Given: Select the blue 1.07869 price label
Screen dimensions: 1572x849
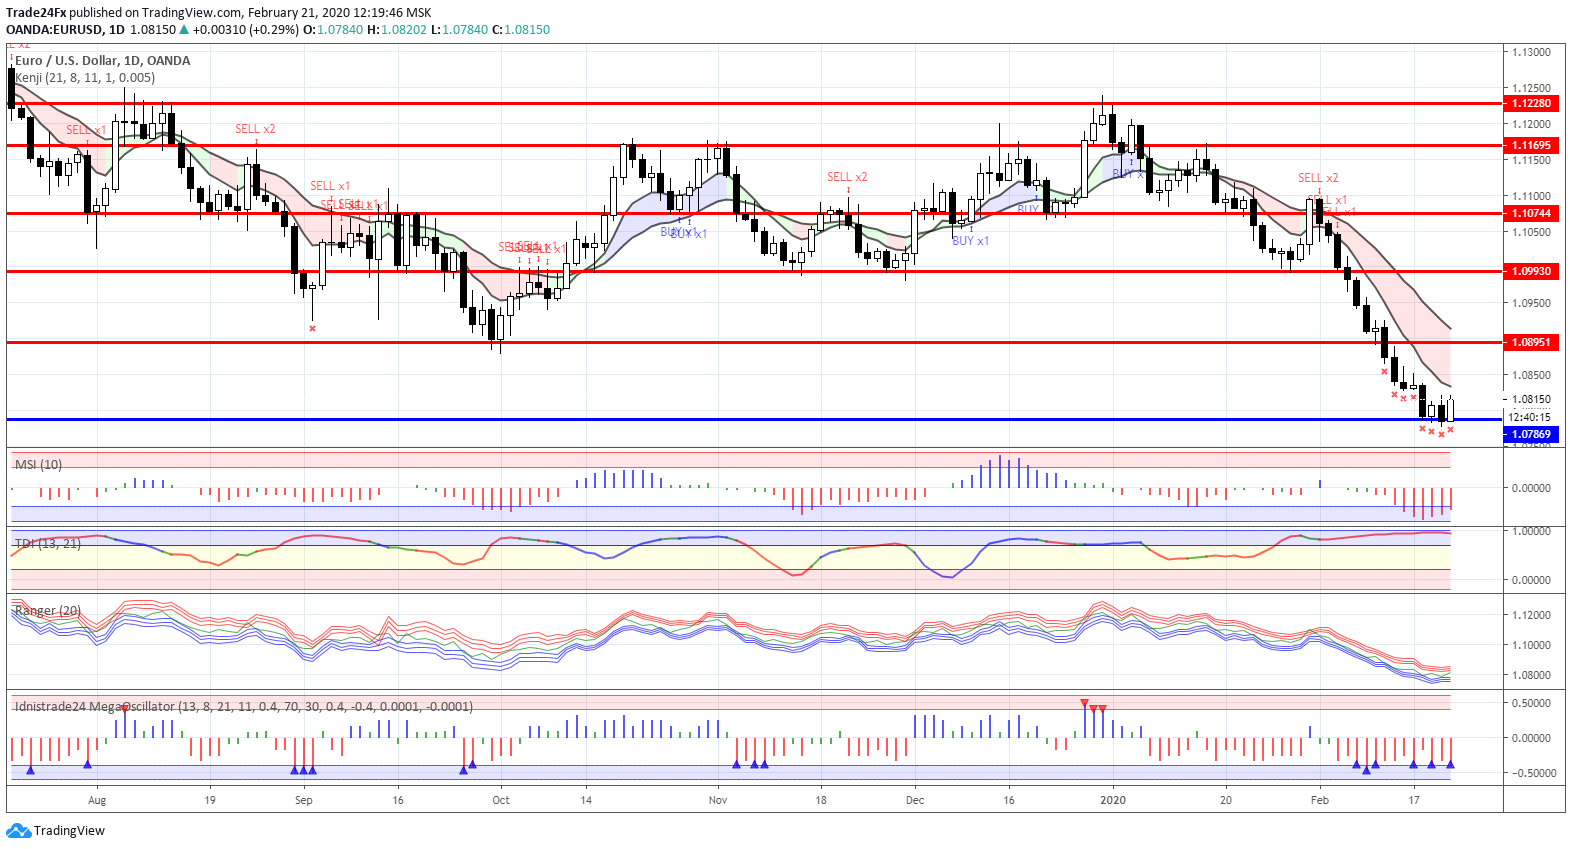Looking at the screenshot, I should pos(1530,434).
